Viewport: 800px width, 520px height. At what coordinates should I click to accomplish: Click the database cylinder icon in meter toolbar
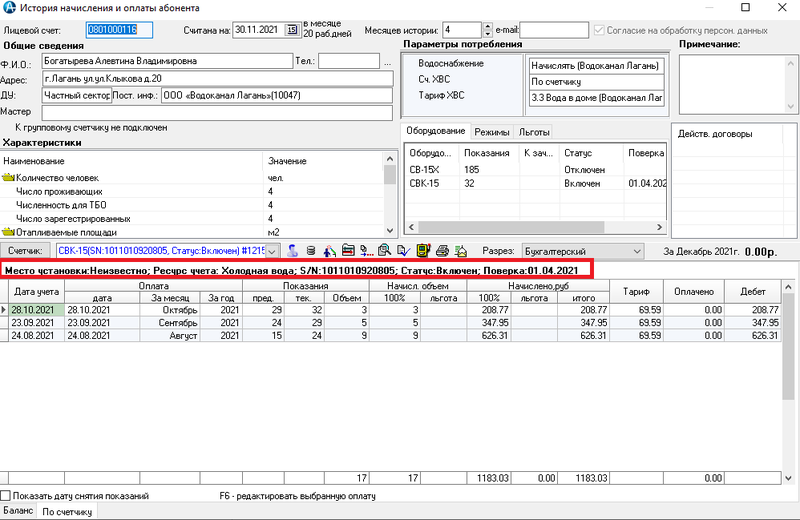pos(310,251)
